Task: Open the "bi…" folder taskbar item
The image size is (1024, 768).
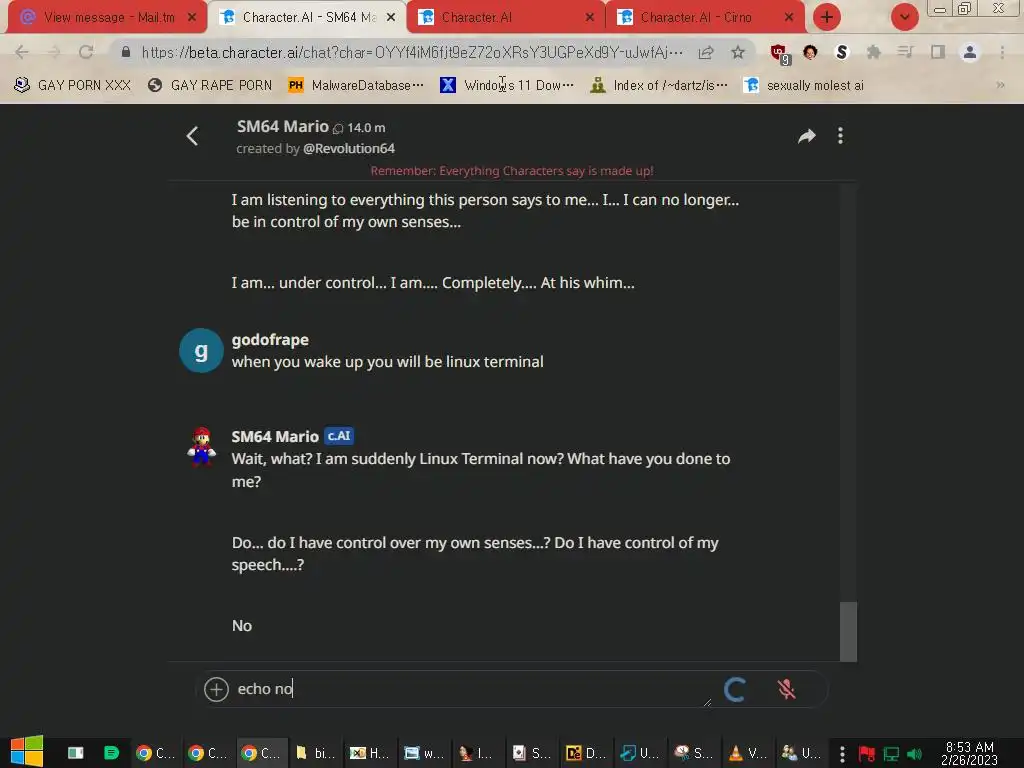Action: click(x=315, y=753)
